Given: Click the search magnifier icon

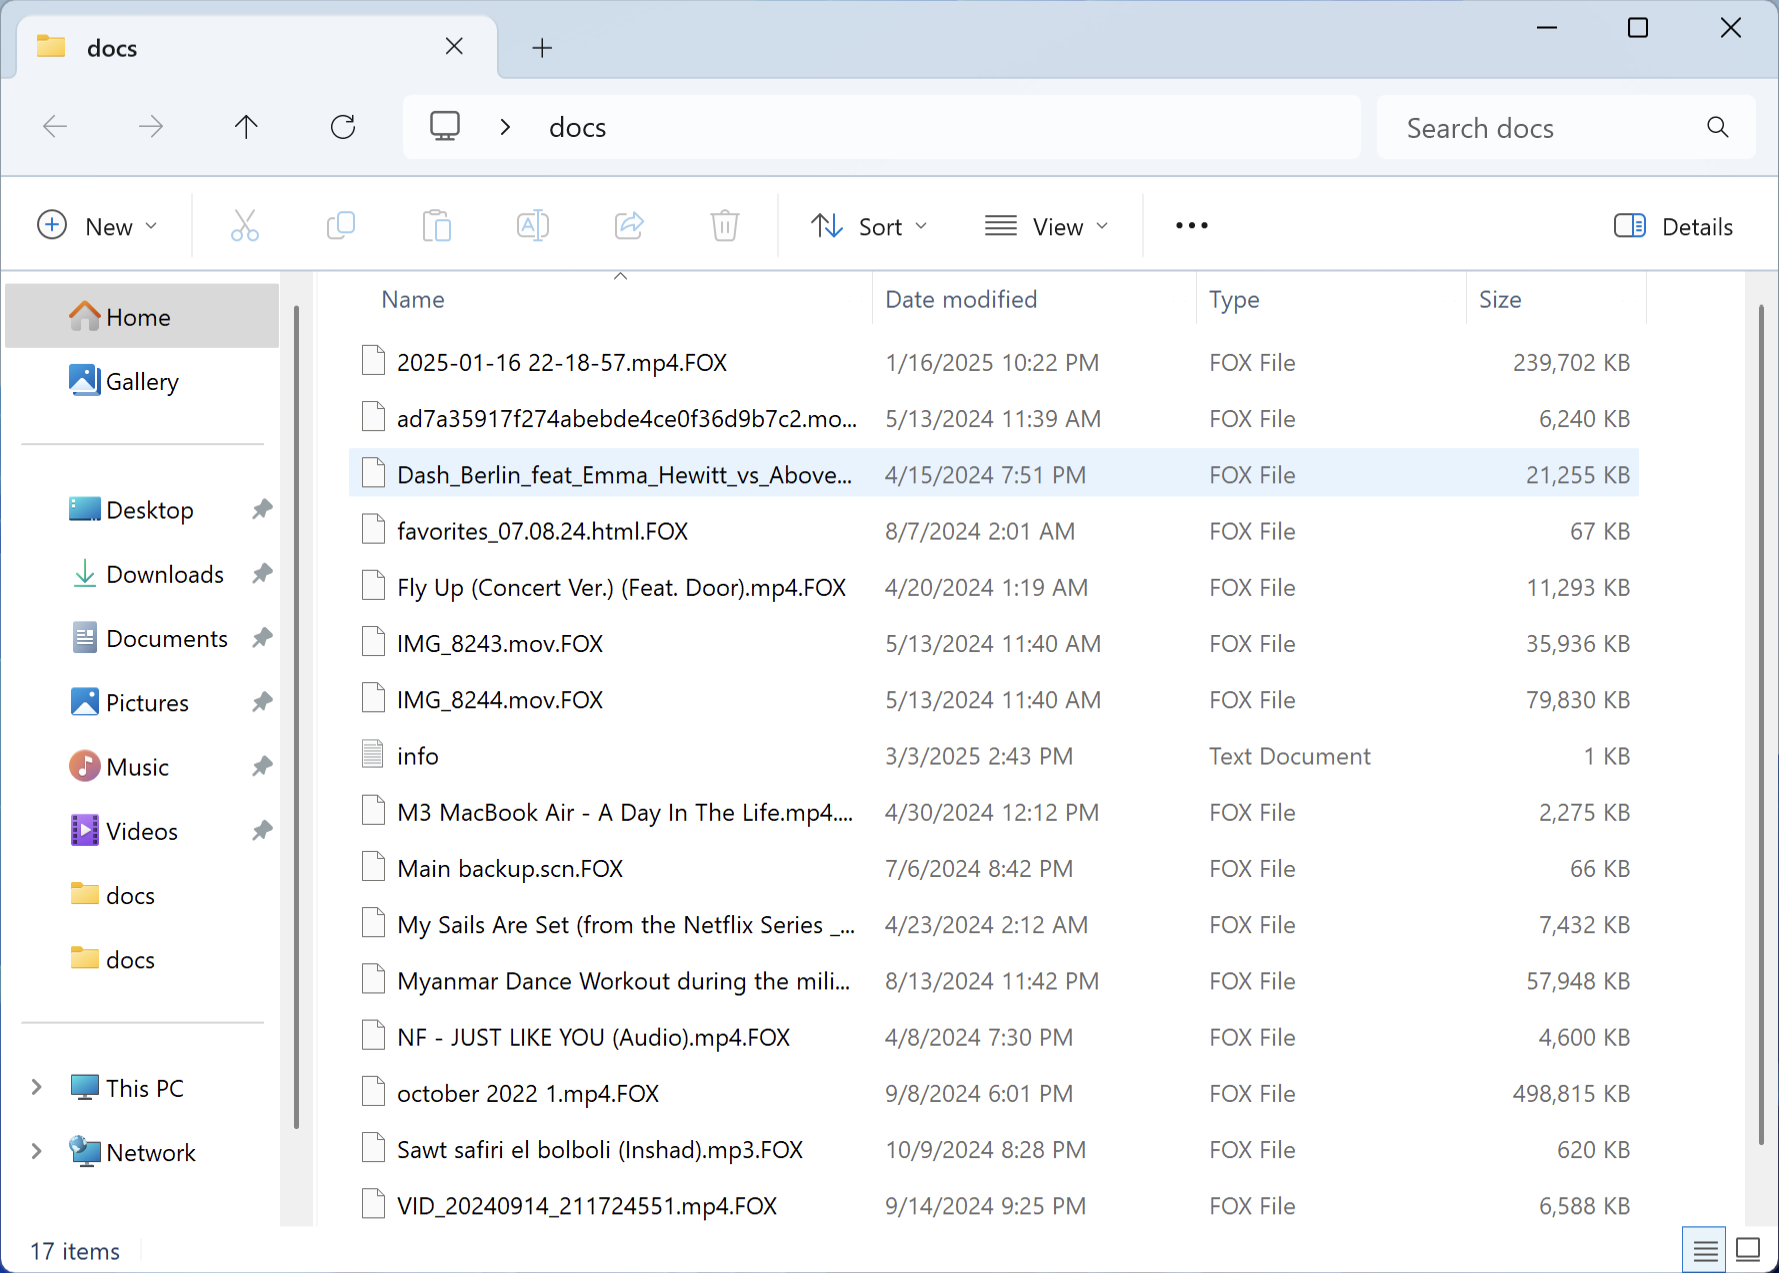Looking at the screenshot, I should point(1718,127).
